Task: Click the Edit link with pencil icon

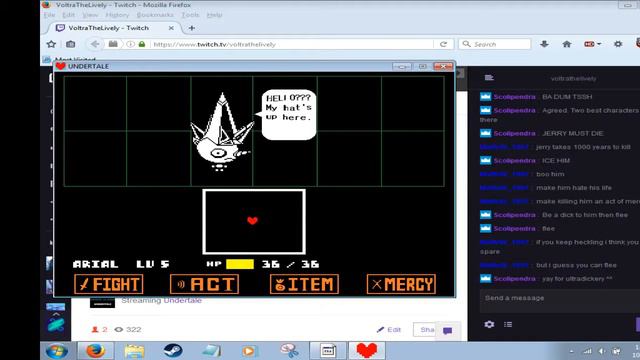Action: point(389,329)
